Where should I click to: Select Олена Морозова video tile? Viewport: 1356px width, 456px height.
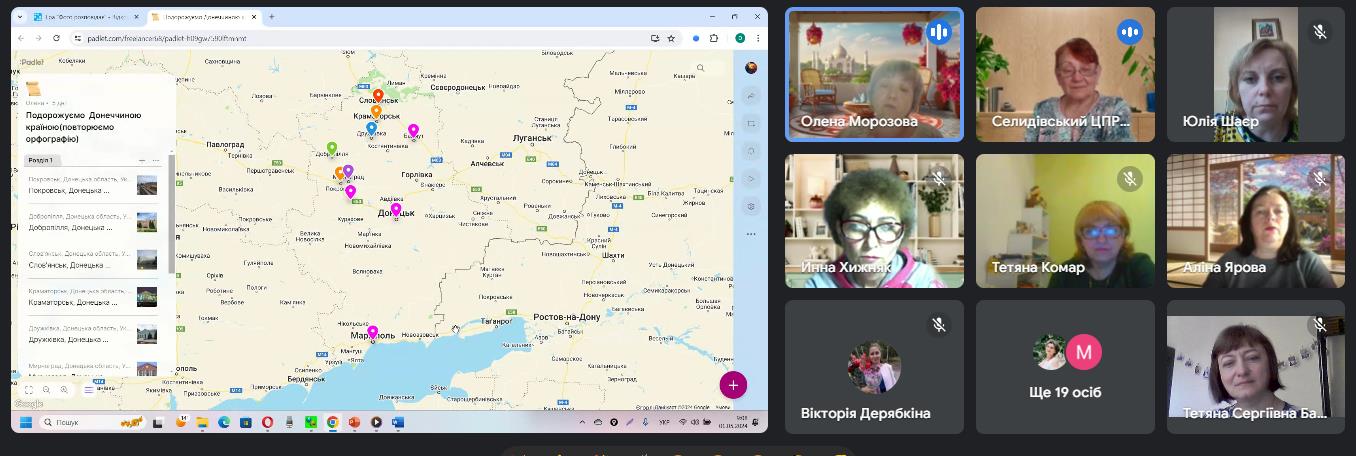point(874,75)
